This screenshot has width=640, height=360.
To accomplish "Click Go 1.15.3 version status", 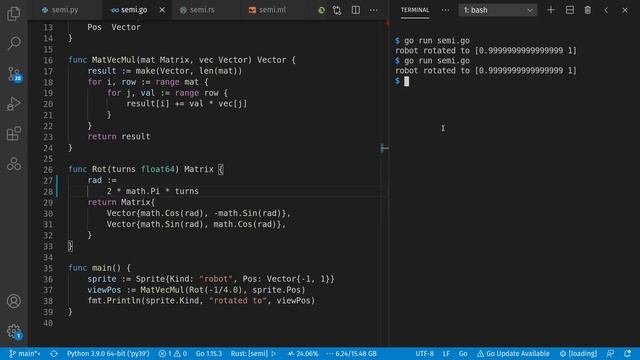I will pos(209,353).
